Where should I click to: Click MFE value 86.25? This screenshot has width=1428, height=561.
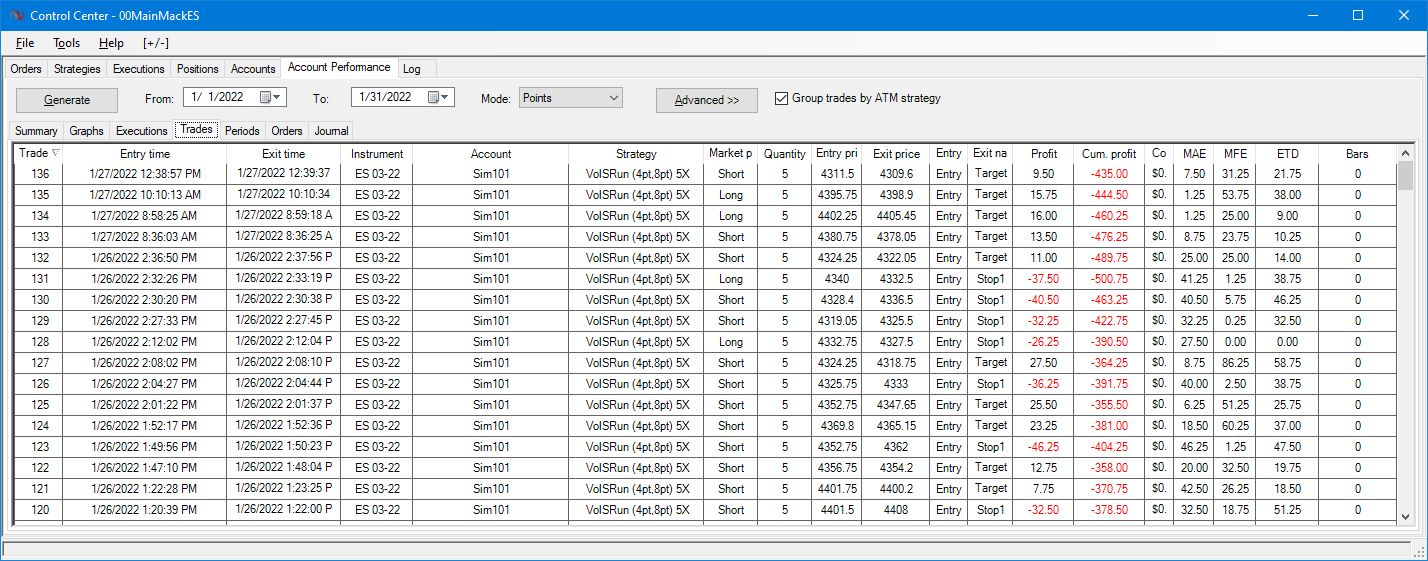tap(1235, 363)
